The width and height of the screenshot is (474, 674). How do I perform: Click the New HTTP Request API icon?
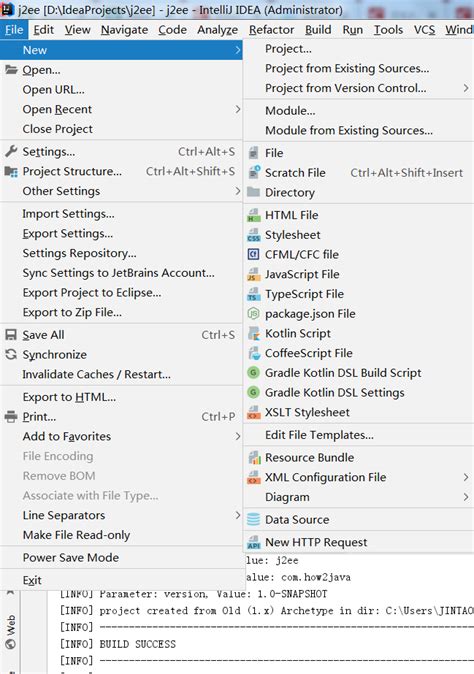pyautogui.click(x=254, y=542)
